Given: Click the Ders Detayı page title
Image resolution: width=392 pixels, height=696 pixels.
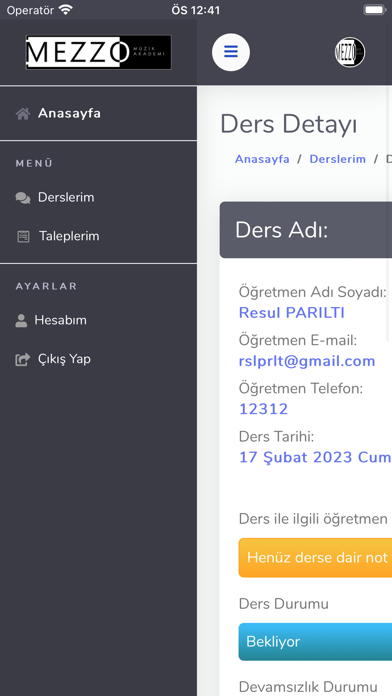Looking at the screenshot, I should click(289, 124).
